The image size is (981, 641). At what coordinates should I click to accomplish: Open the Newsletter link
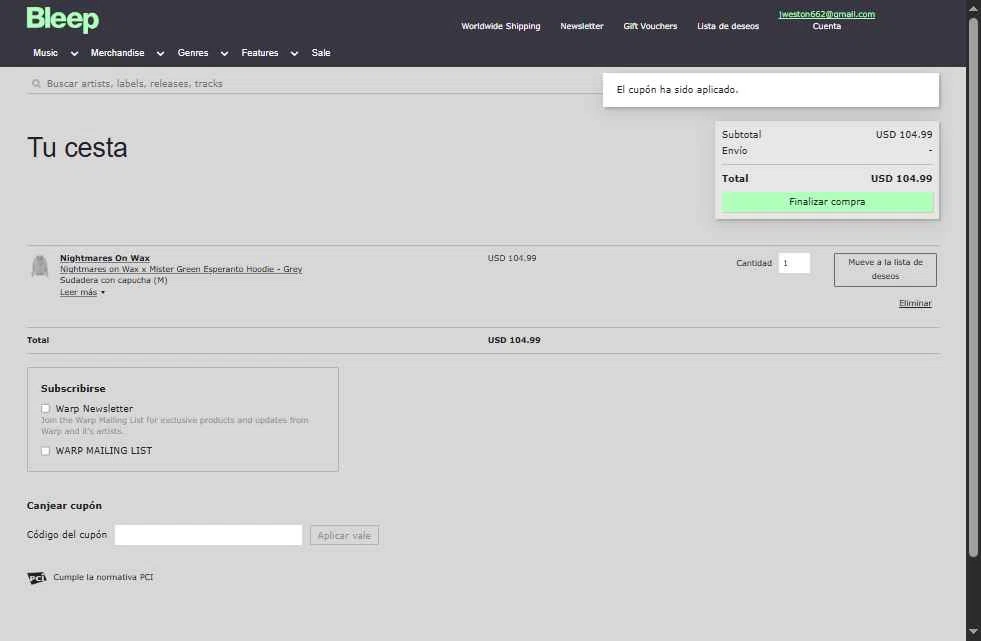(582, 26)
